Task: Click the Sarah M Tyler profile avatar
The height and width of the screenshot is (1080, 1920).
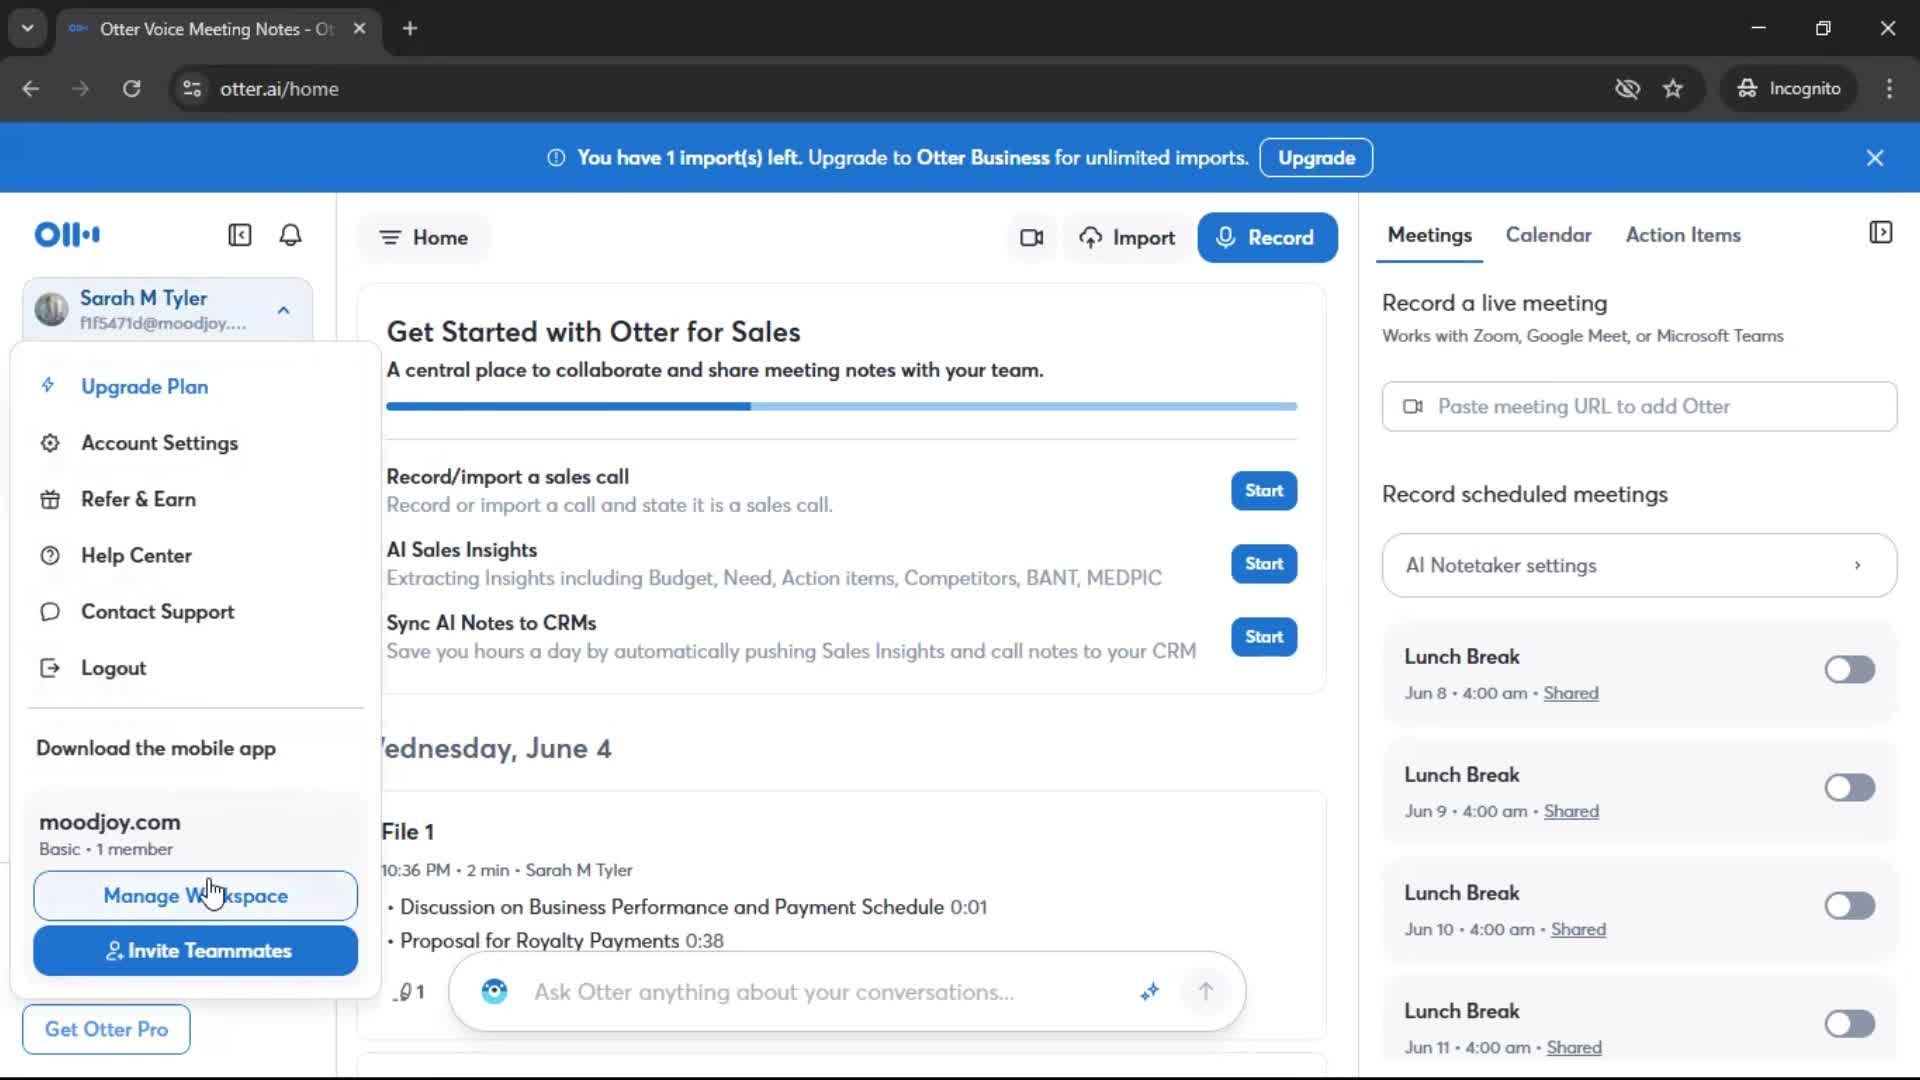Action: click(x=51, y=310)
